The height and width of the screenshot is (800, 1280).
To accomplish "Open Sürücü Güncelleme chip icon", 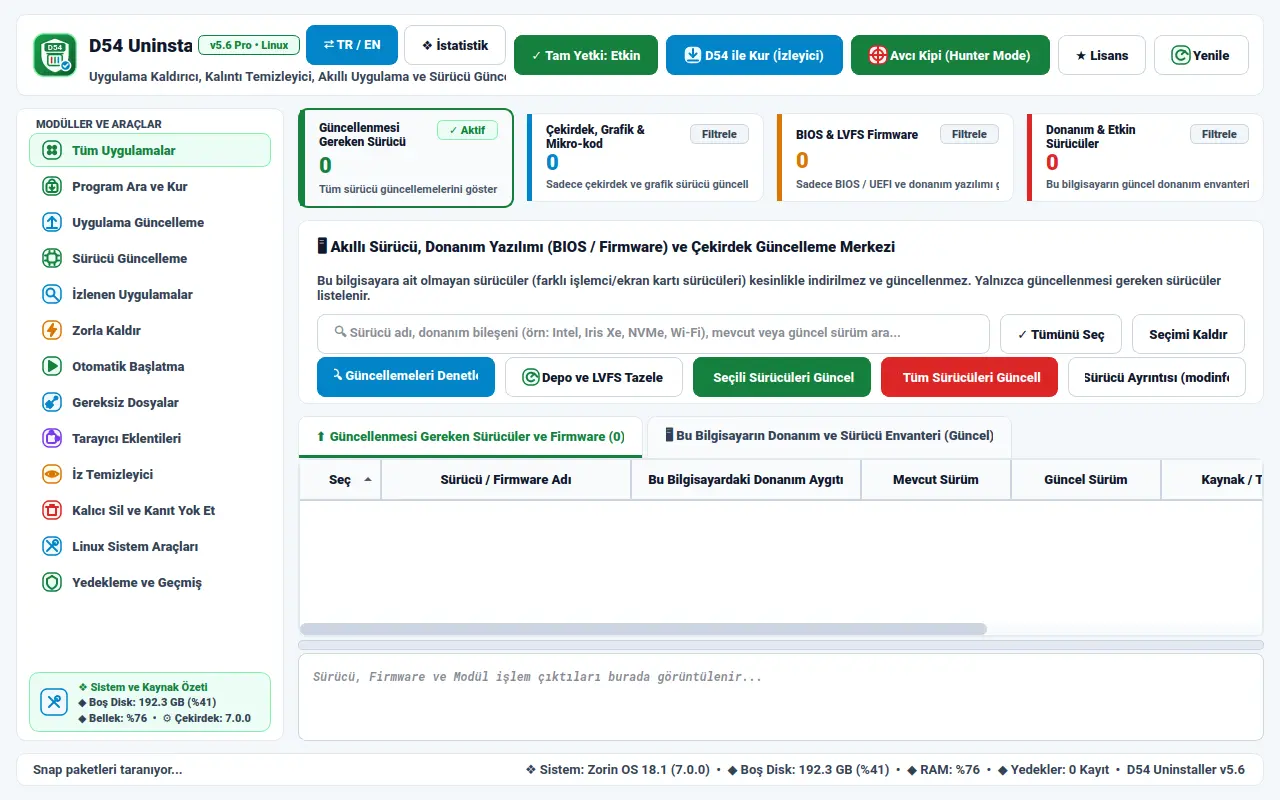I will [x=52, y=259].
